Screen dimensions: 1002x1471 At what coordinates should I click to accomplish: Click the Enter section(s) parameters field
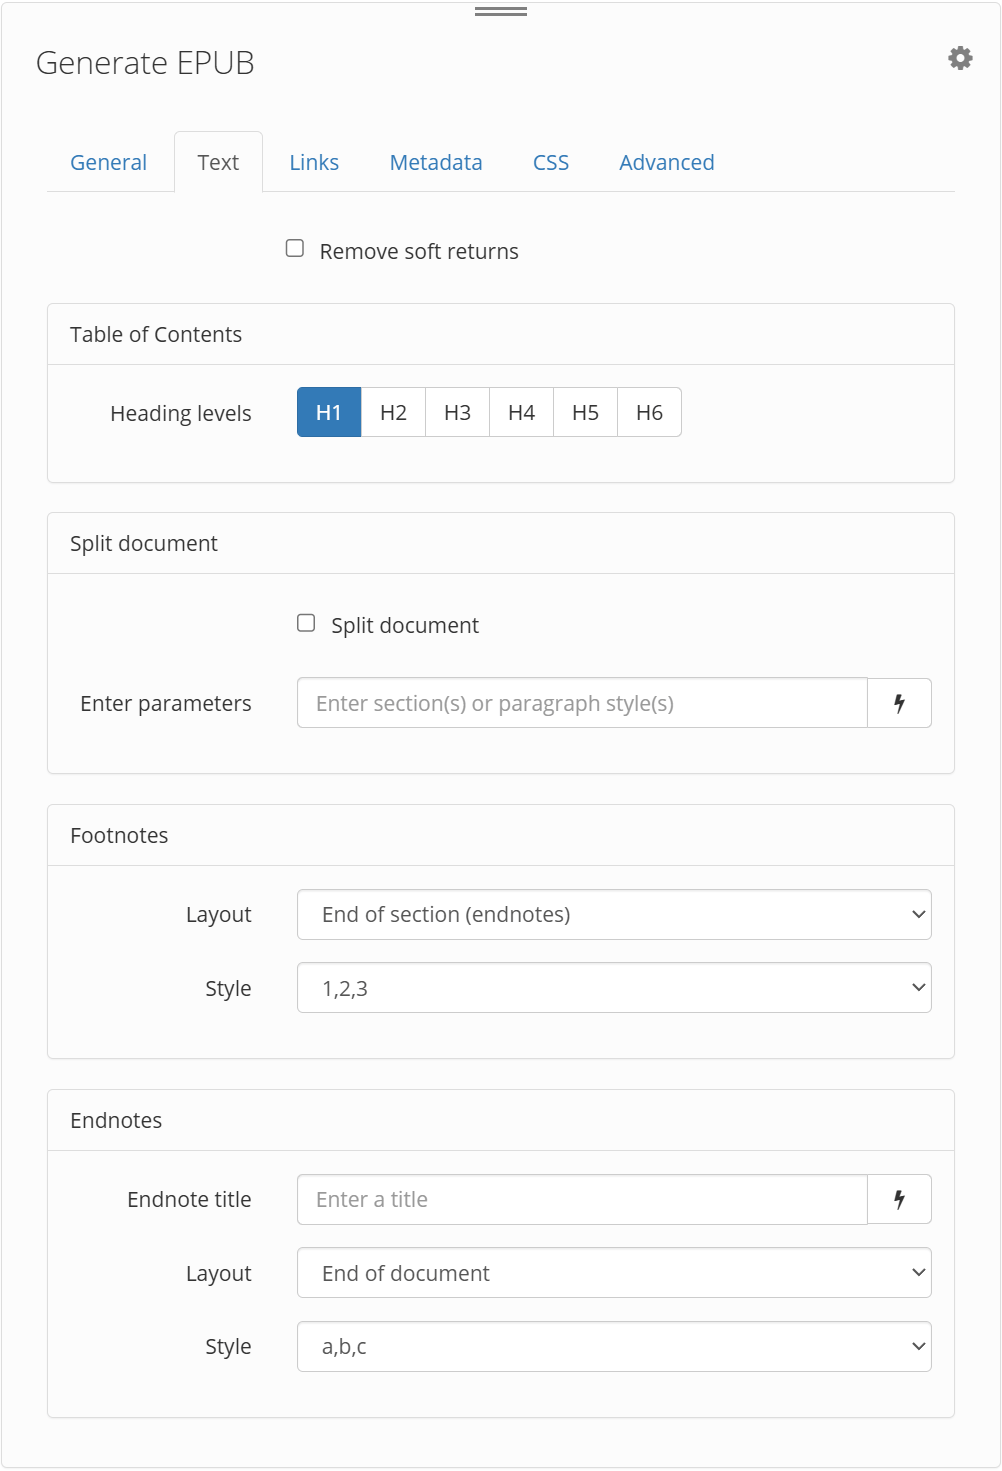point(582,703)
